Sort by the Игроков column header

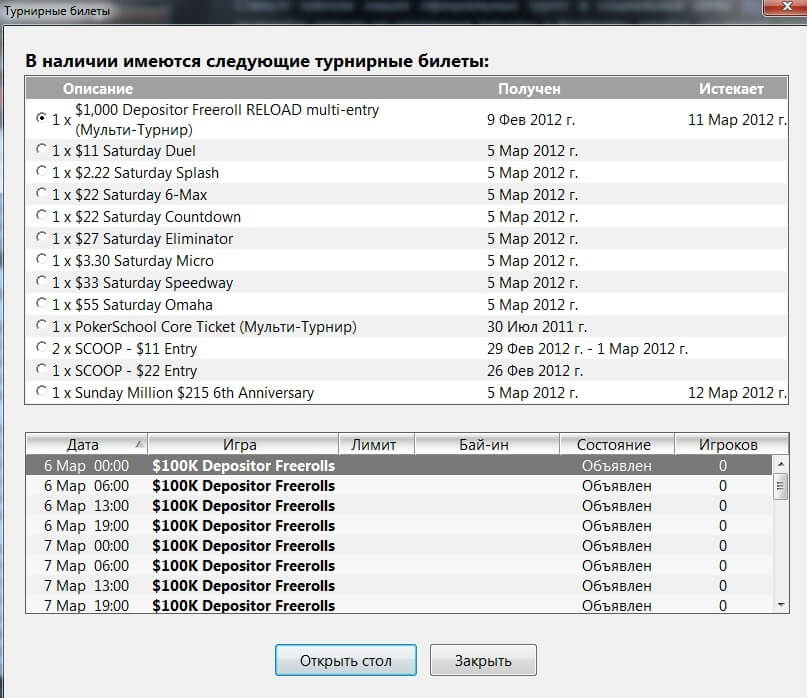click(x=731, y=444)
